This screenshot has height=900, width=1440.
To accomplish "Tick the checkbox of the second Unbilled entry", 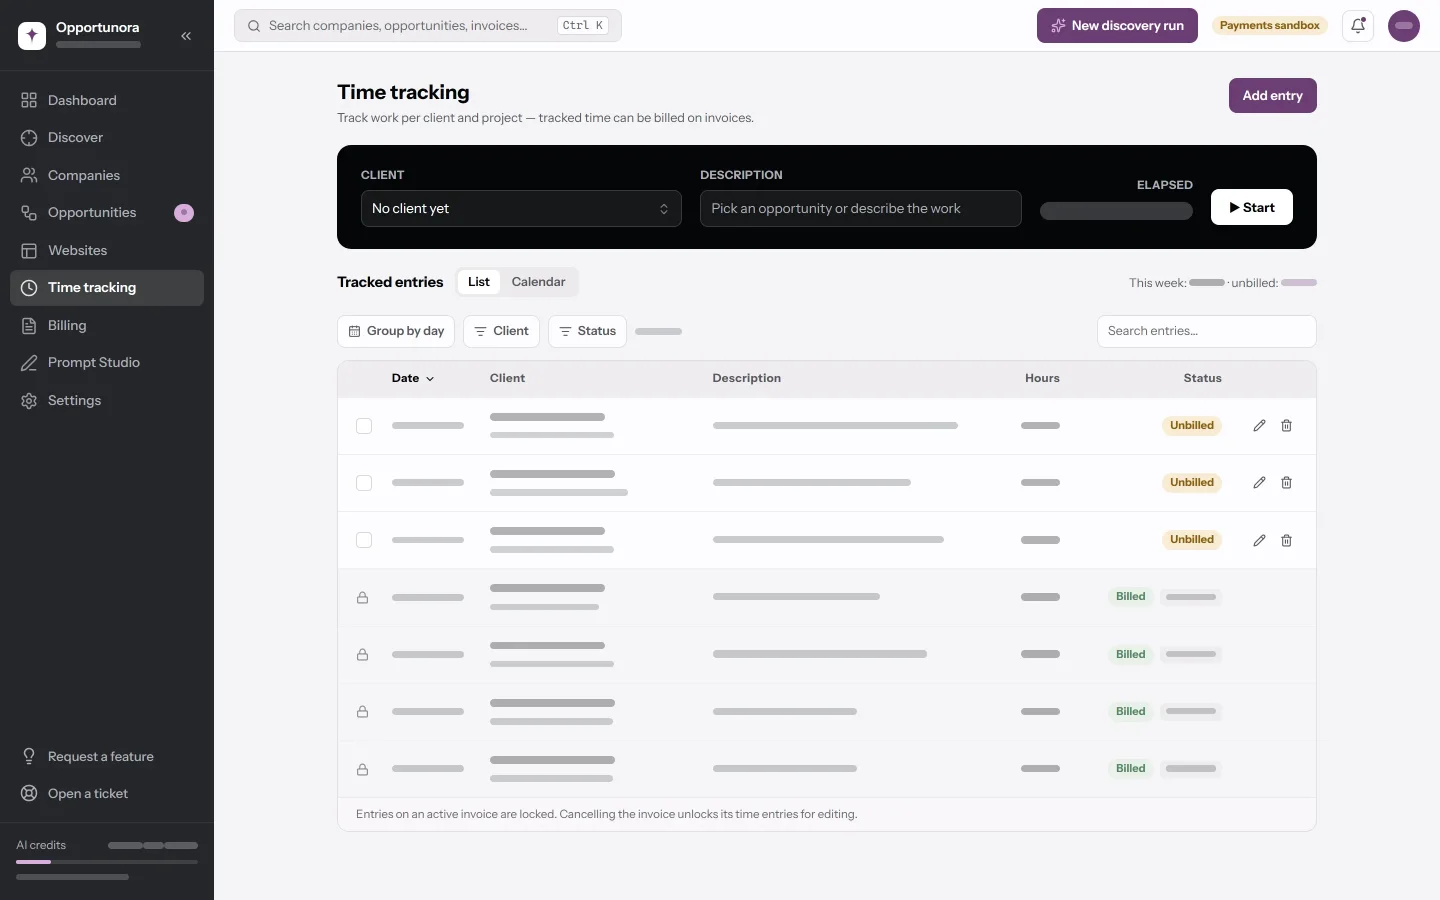I will [x=364, y=483].
